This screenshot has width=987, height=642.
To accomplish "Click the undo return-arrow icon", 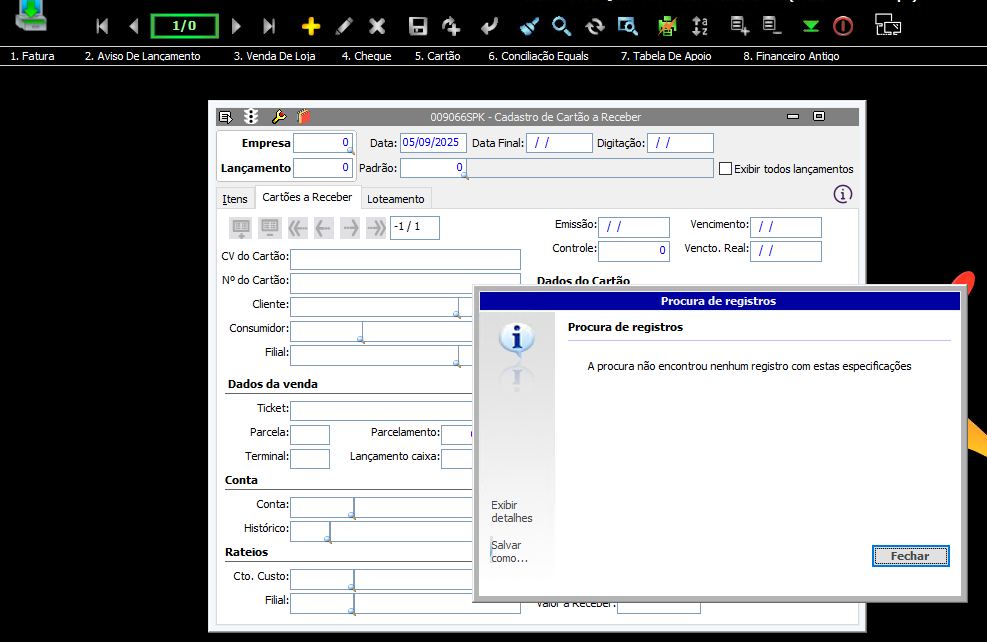I will (489, 26).
